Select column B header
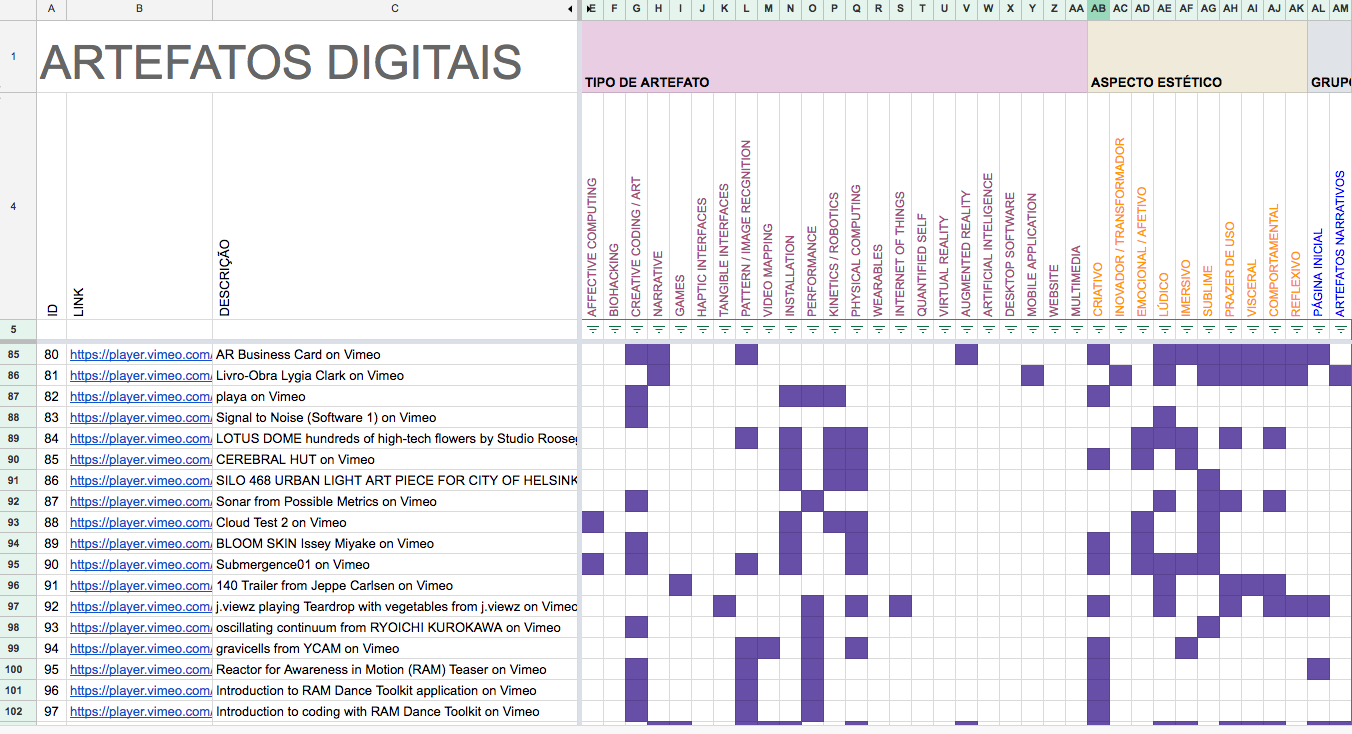This screenshot has width=1352, height=734. (x=139, y=9)
